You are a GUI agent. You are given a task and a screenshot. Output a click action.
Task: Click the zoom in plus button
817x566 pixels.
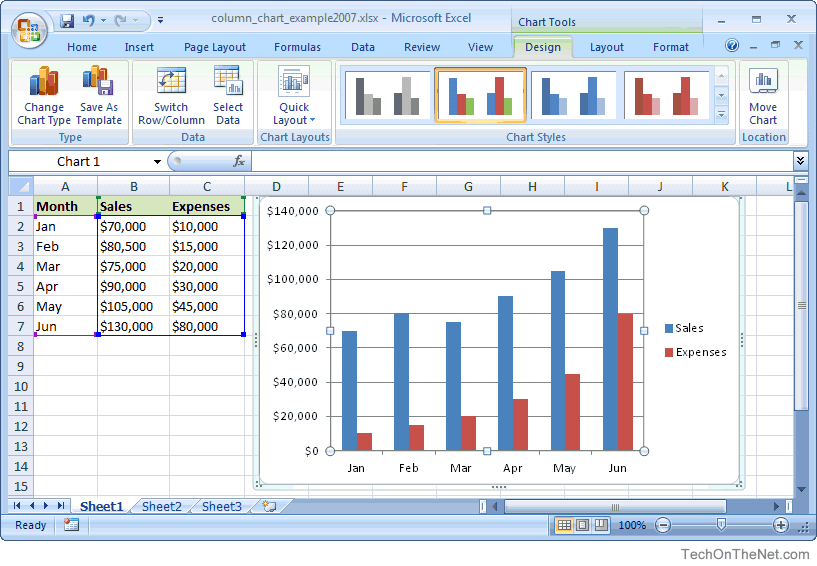coord(781,525)
